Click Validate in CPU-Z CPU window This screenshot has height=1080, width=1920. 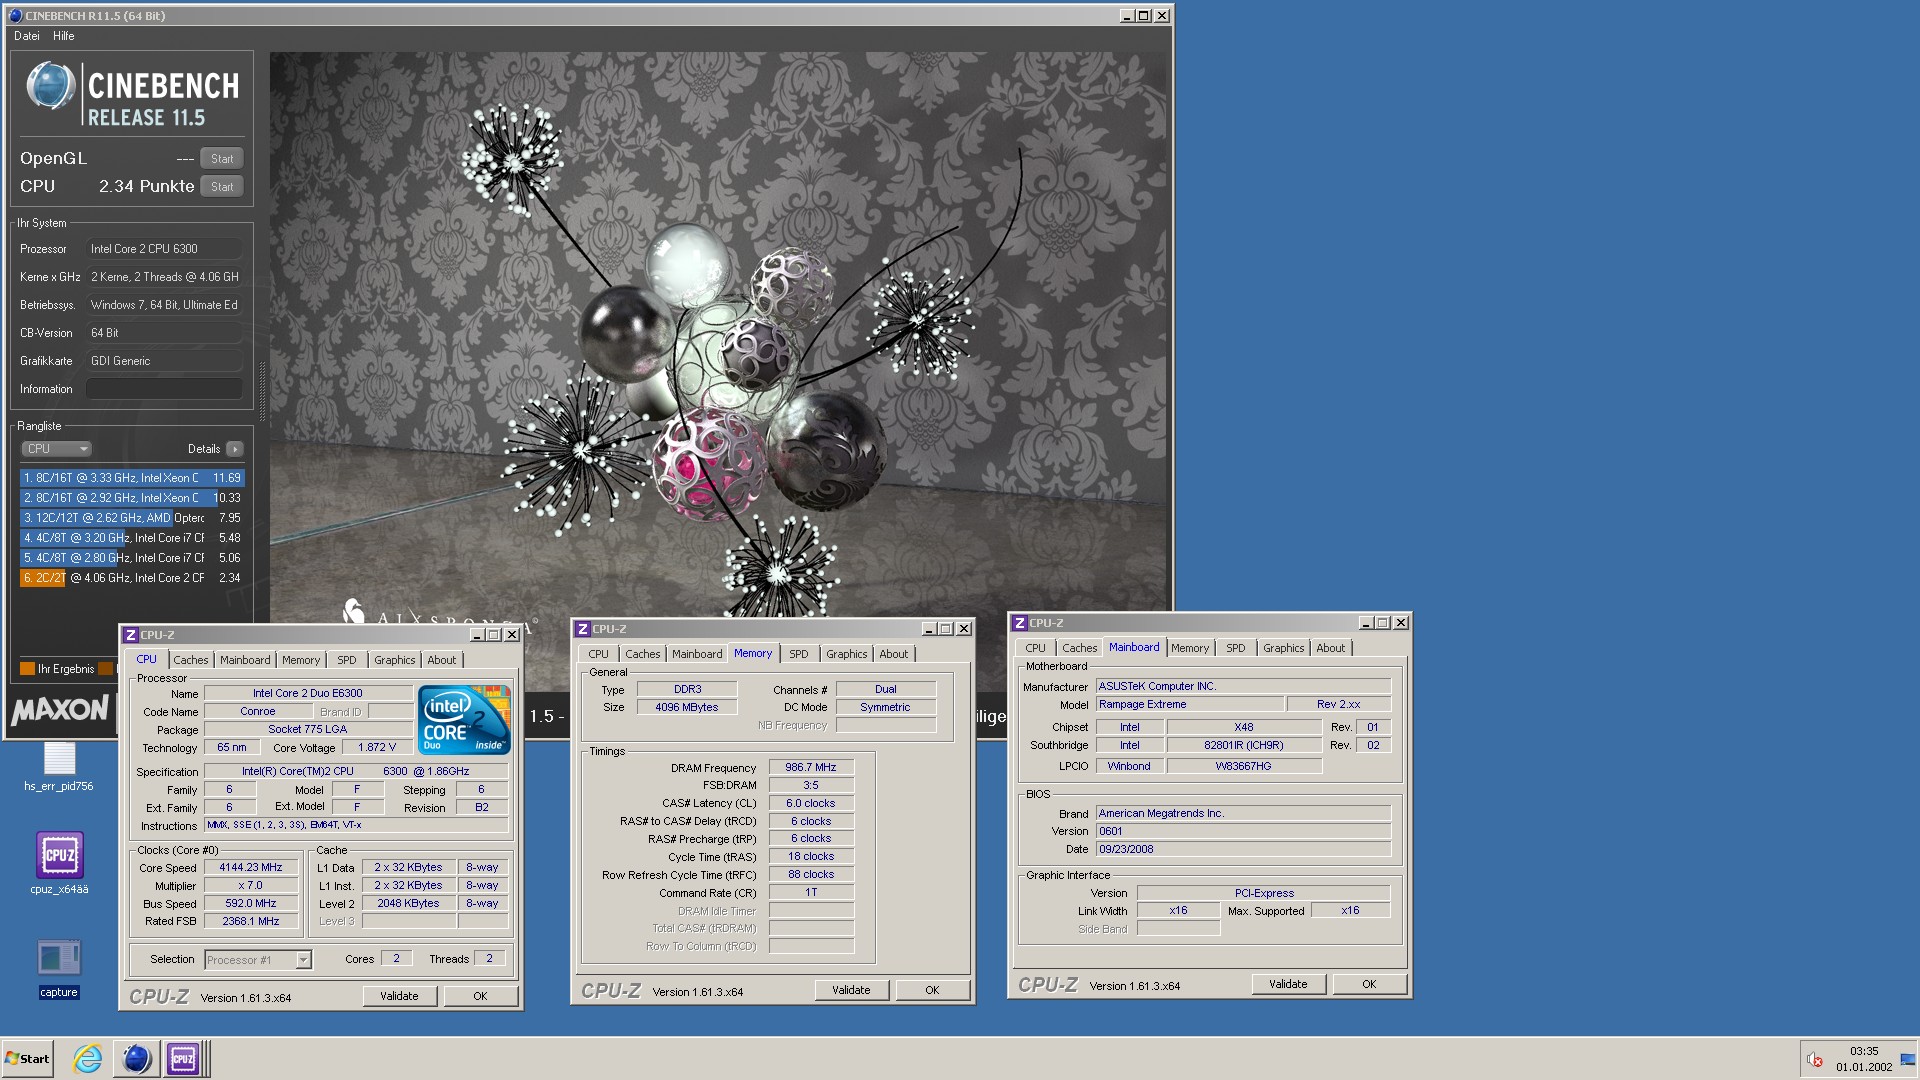click(399, 996)
